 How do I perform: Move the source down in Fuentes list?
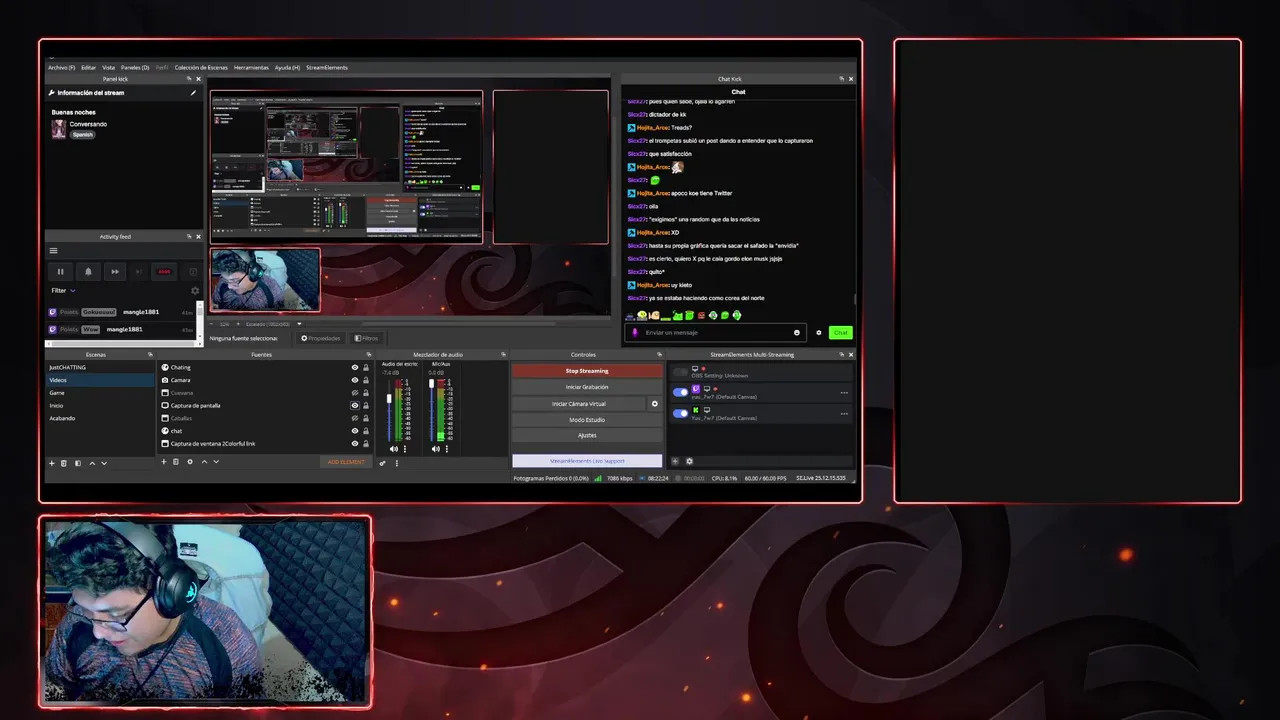(x=216, y=462)
